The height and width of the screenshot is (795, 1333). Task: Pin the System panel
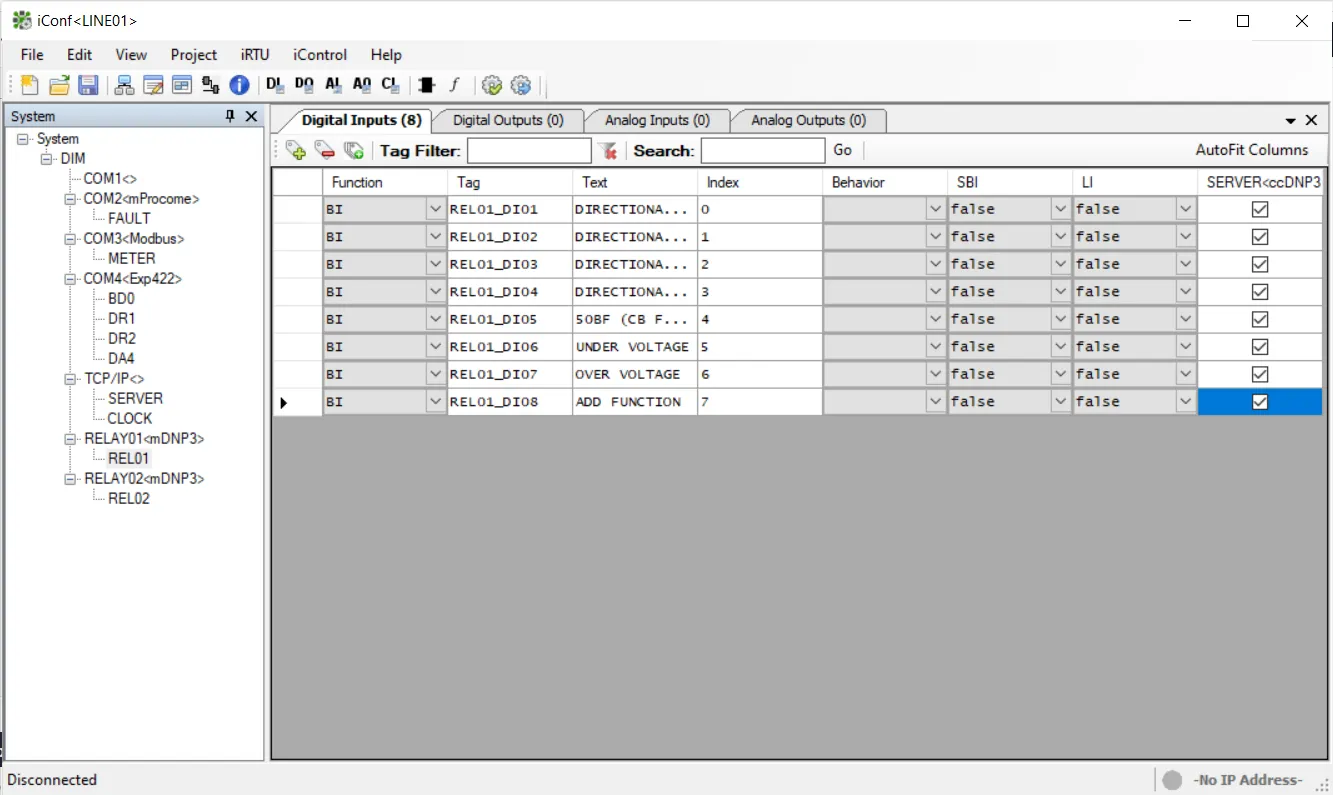tap(230, 116)
